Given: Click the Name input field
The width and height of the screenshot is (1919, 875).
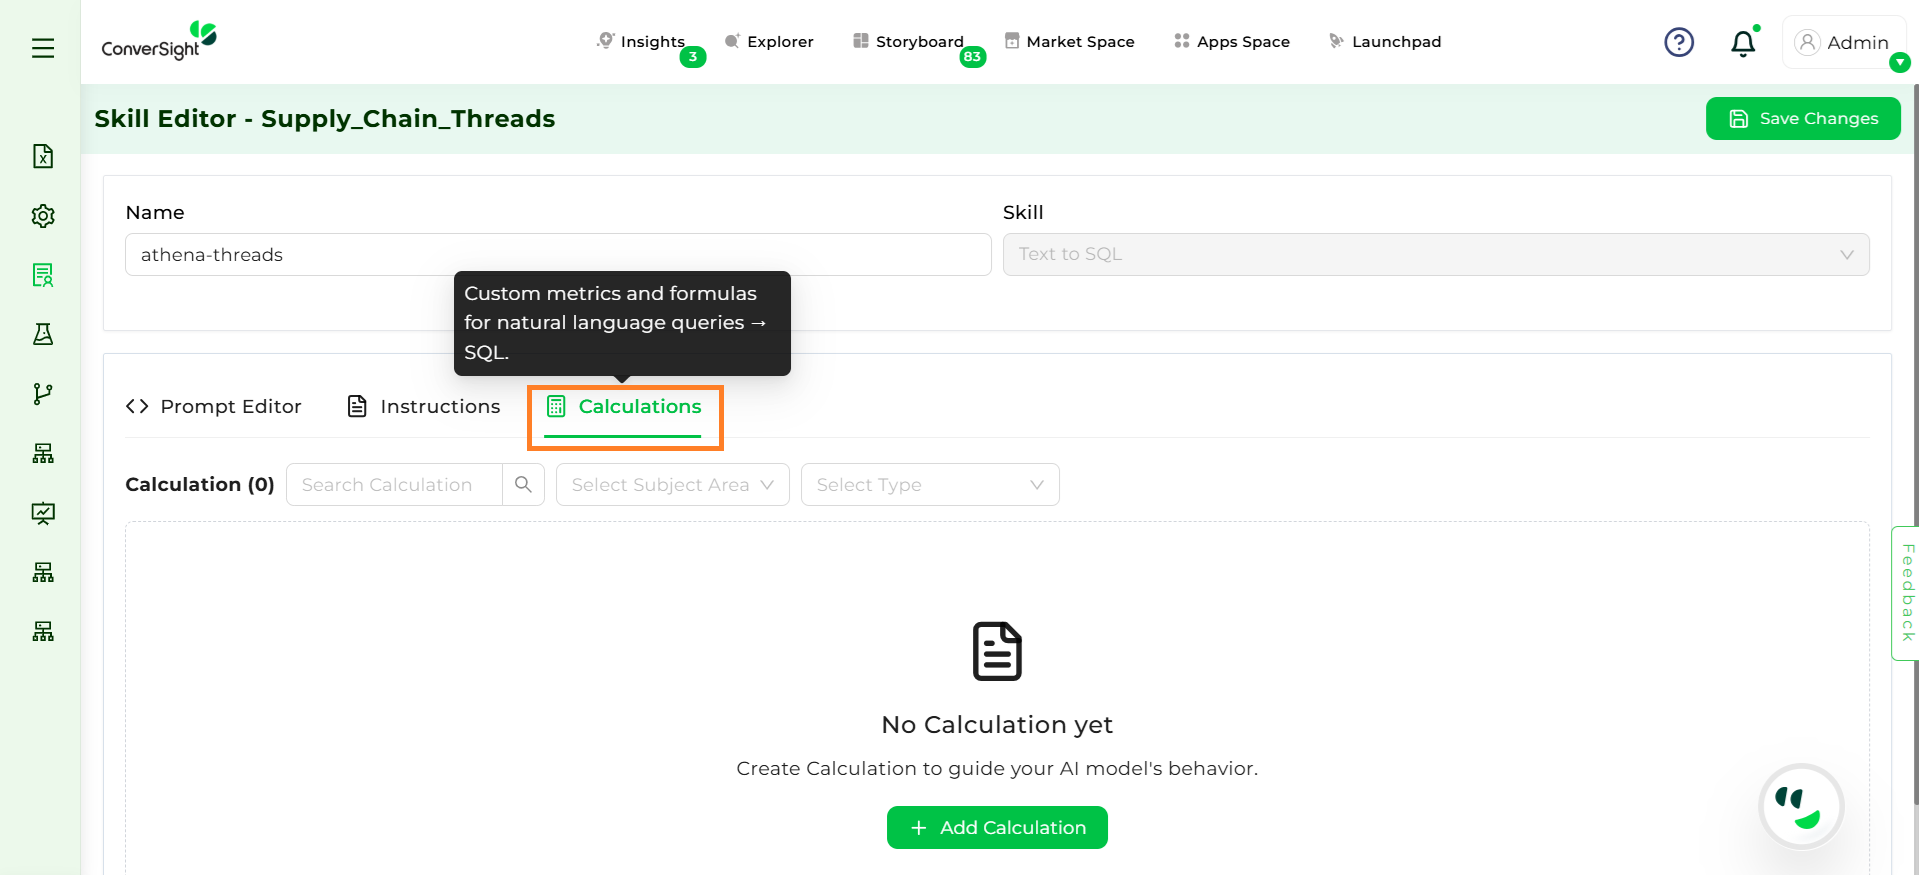Looking at the screenshot, I should coord(557,255).
